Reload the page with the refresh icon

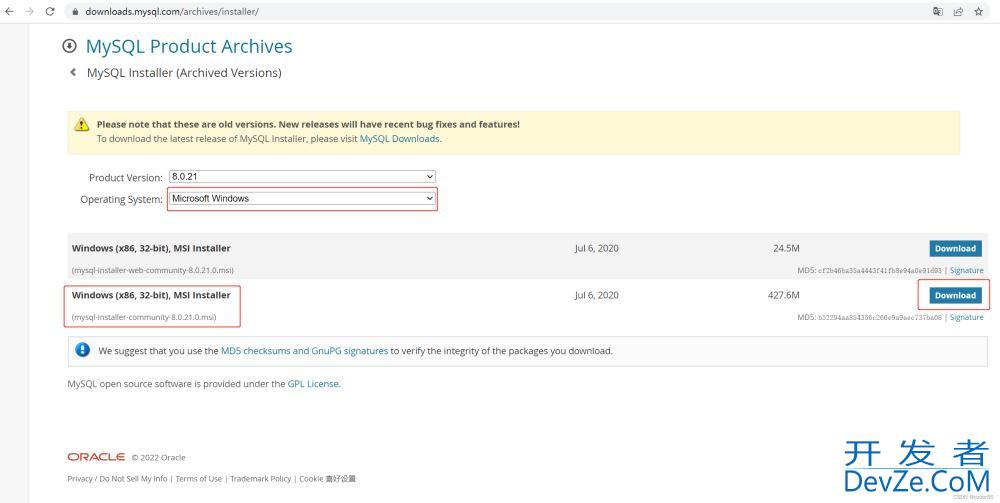[50, 11]
